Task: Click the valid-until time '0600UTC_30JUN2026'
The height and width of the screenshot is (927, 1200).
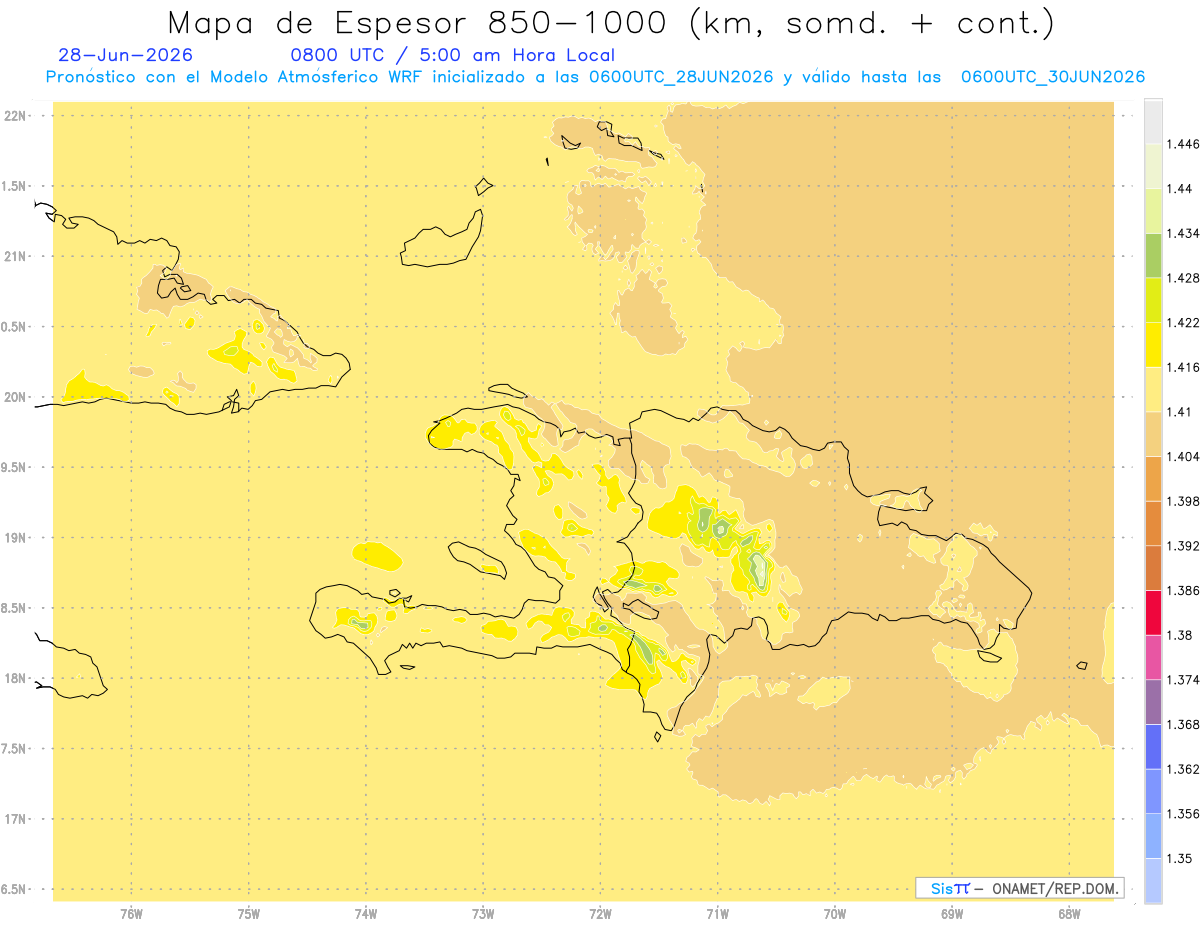Action: click(1052, 77)
